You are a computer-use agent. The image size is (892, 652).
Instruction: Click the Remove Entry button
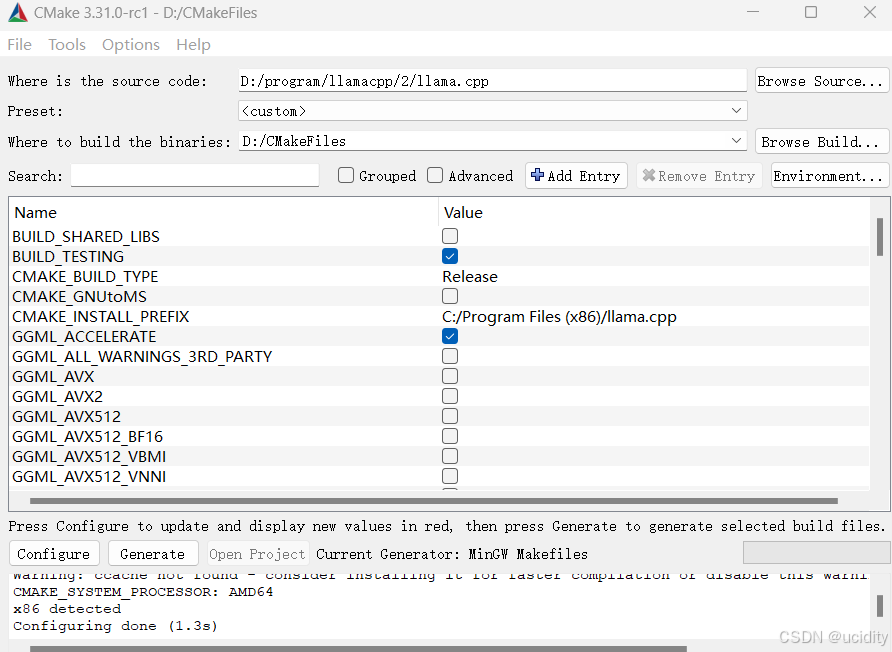(699, 176)
